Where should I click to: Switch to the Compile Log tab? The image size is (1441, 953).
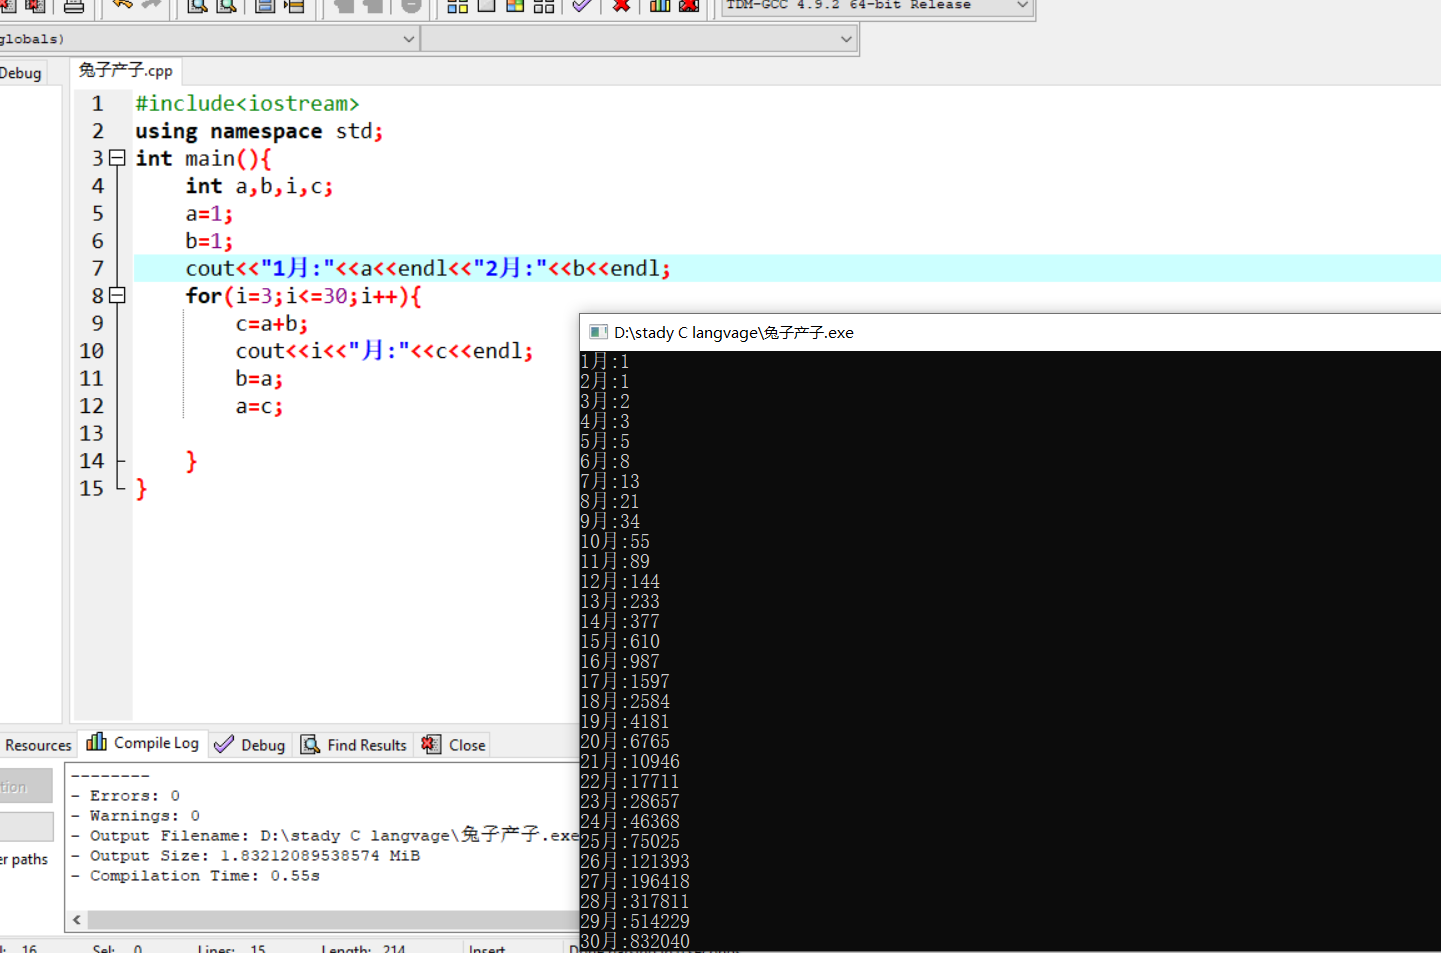tap(143, 743)
